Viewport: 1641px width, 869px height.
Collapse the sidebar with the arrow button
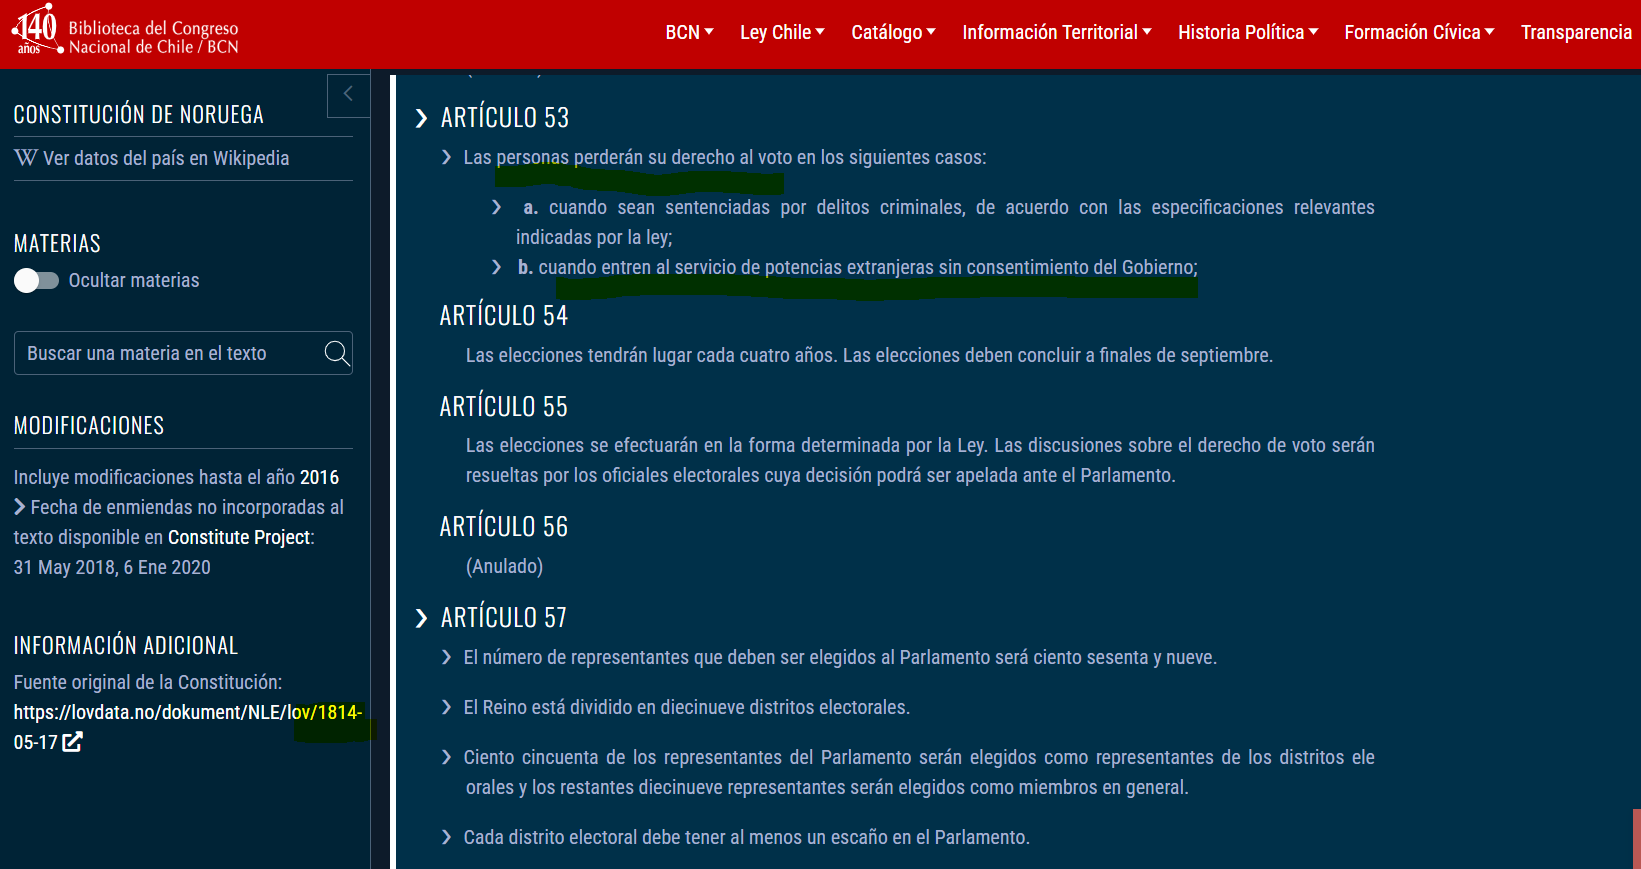click(348, 95)
